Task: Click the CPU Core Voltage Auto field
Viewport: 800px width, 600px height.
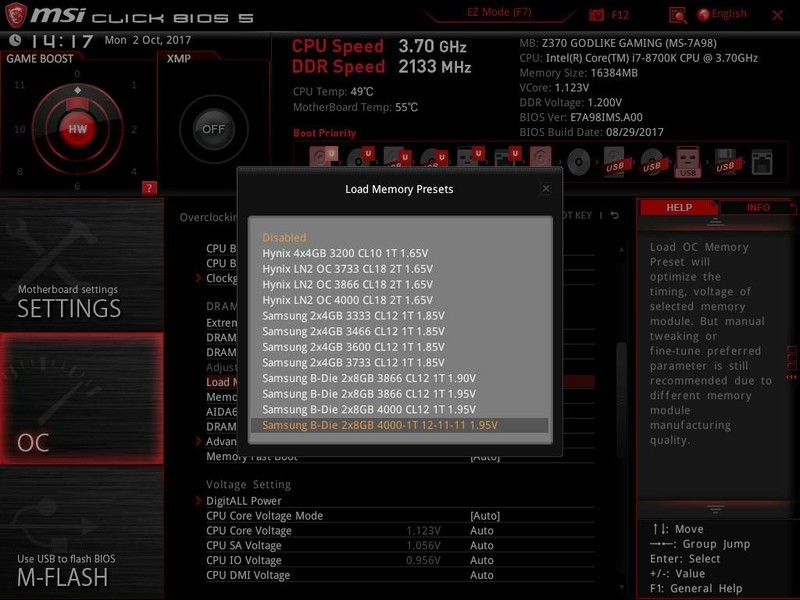Action: click(x=482, y=531)
